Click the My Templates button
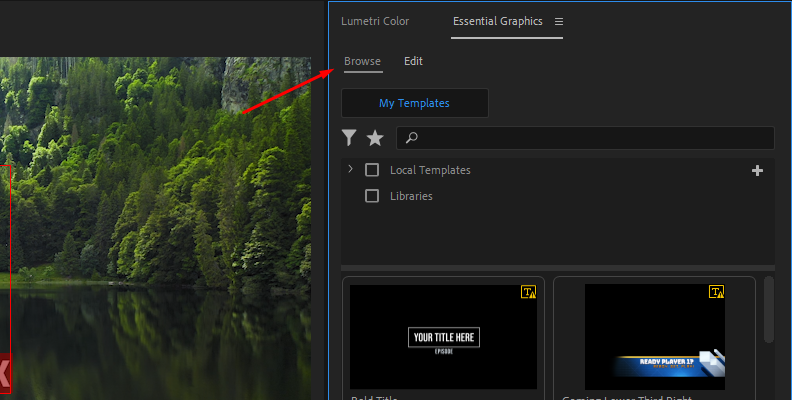Viewport: 792px width, 400px height. [x=414, y=103]
